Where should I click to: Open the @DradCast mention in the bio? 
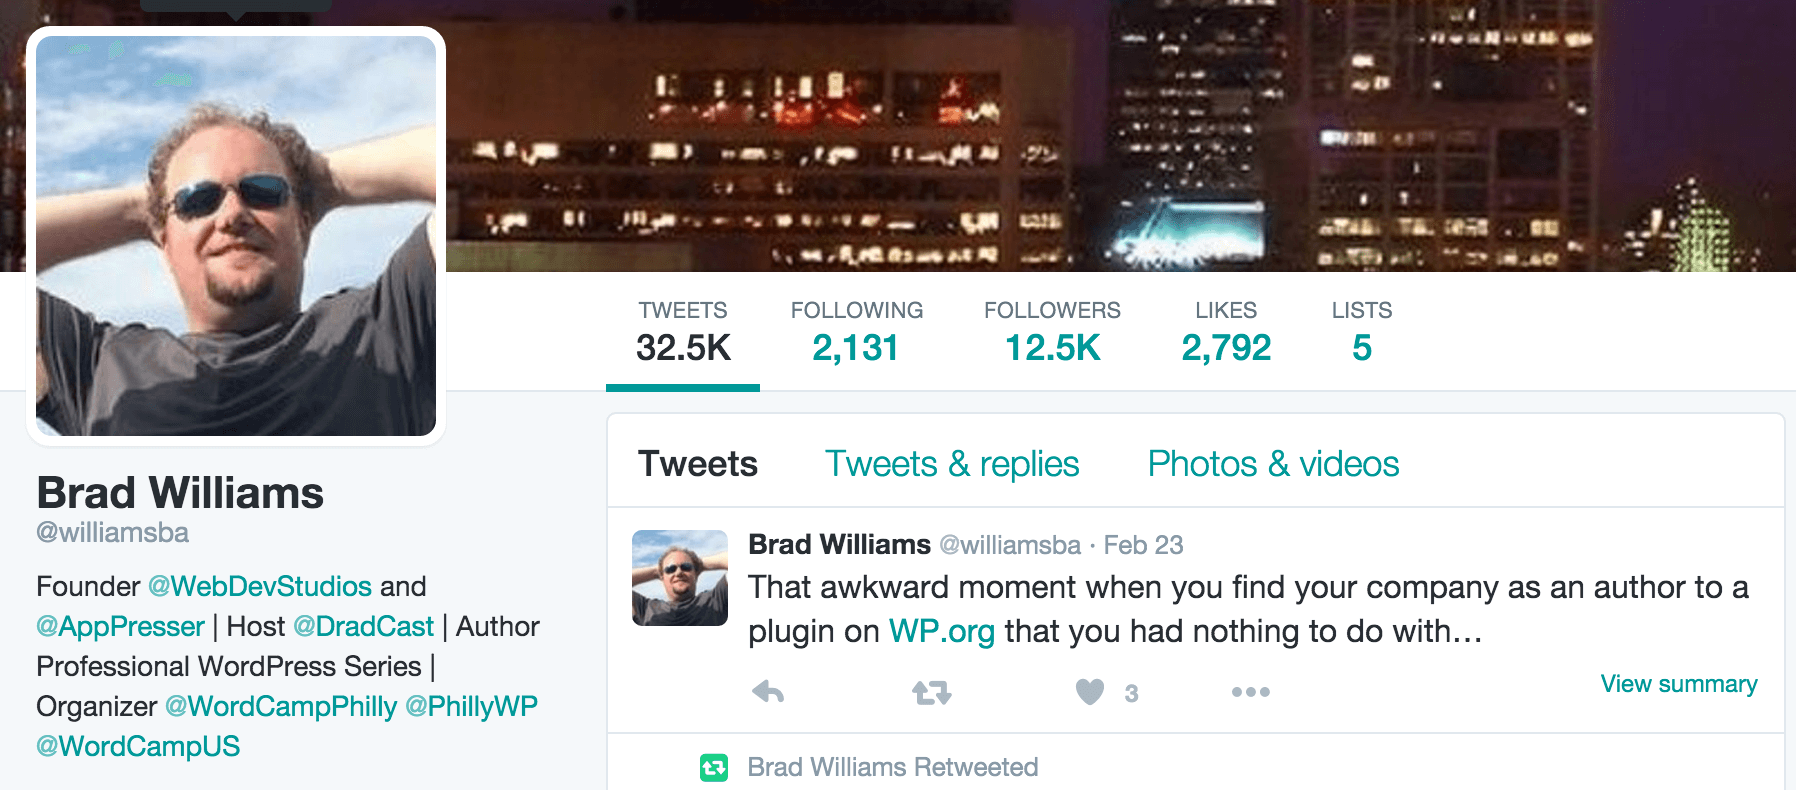tap(362, 626)
